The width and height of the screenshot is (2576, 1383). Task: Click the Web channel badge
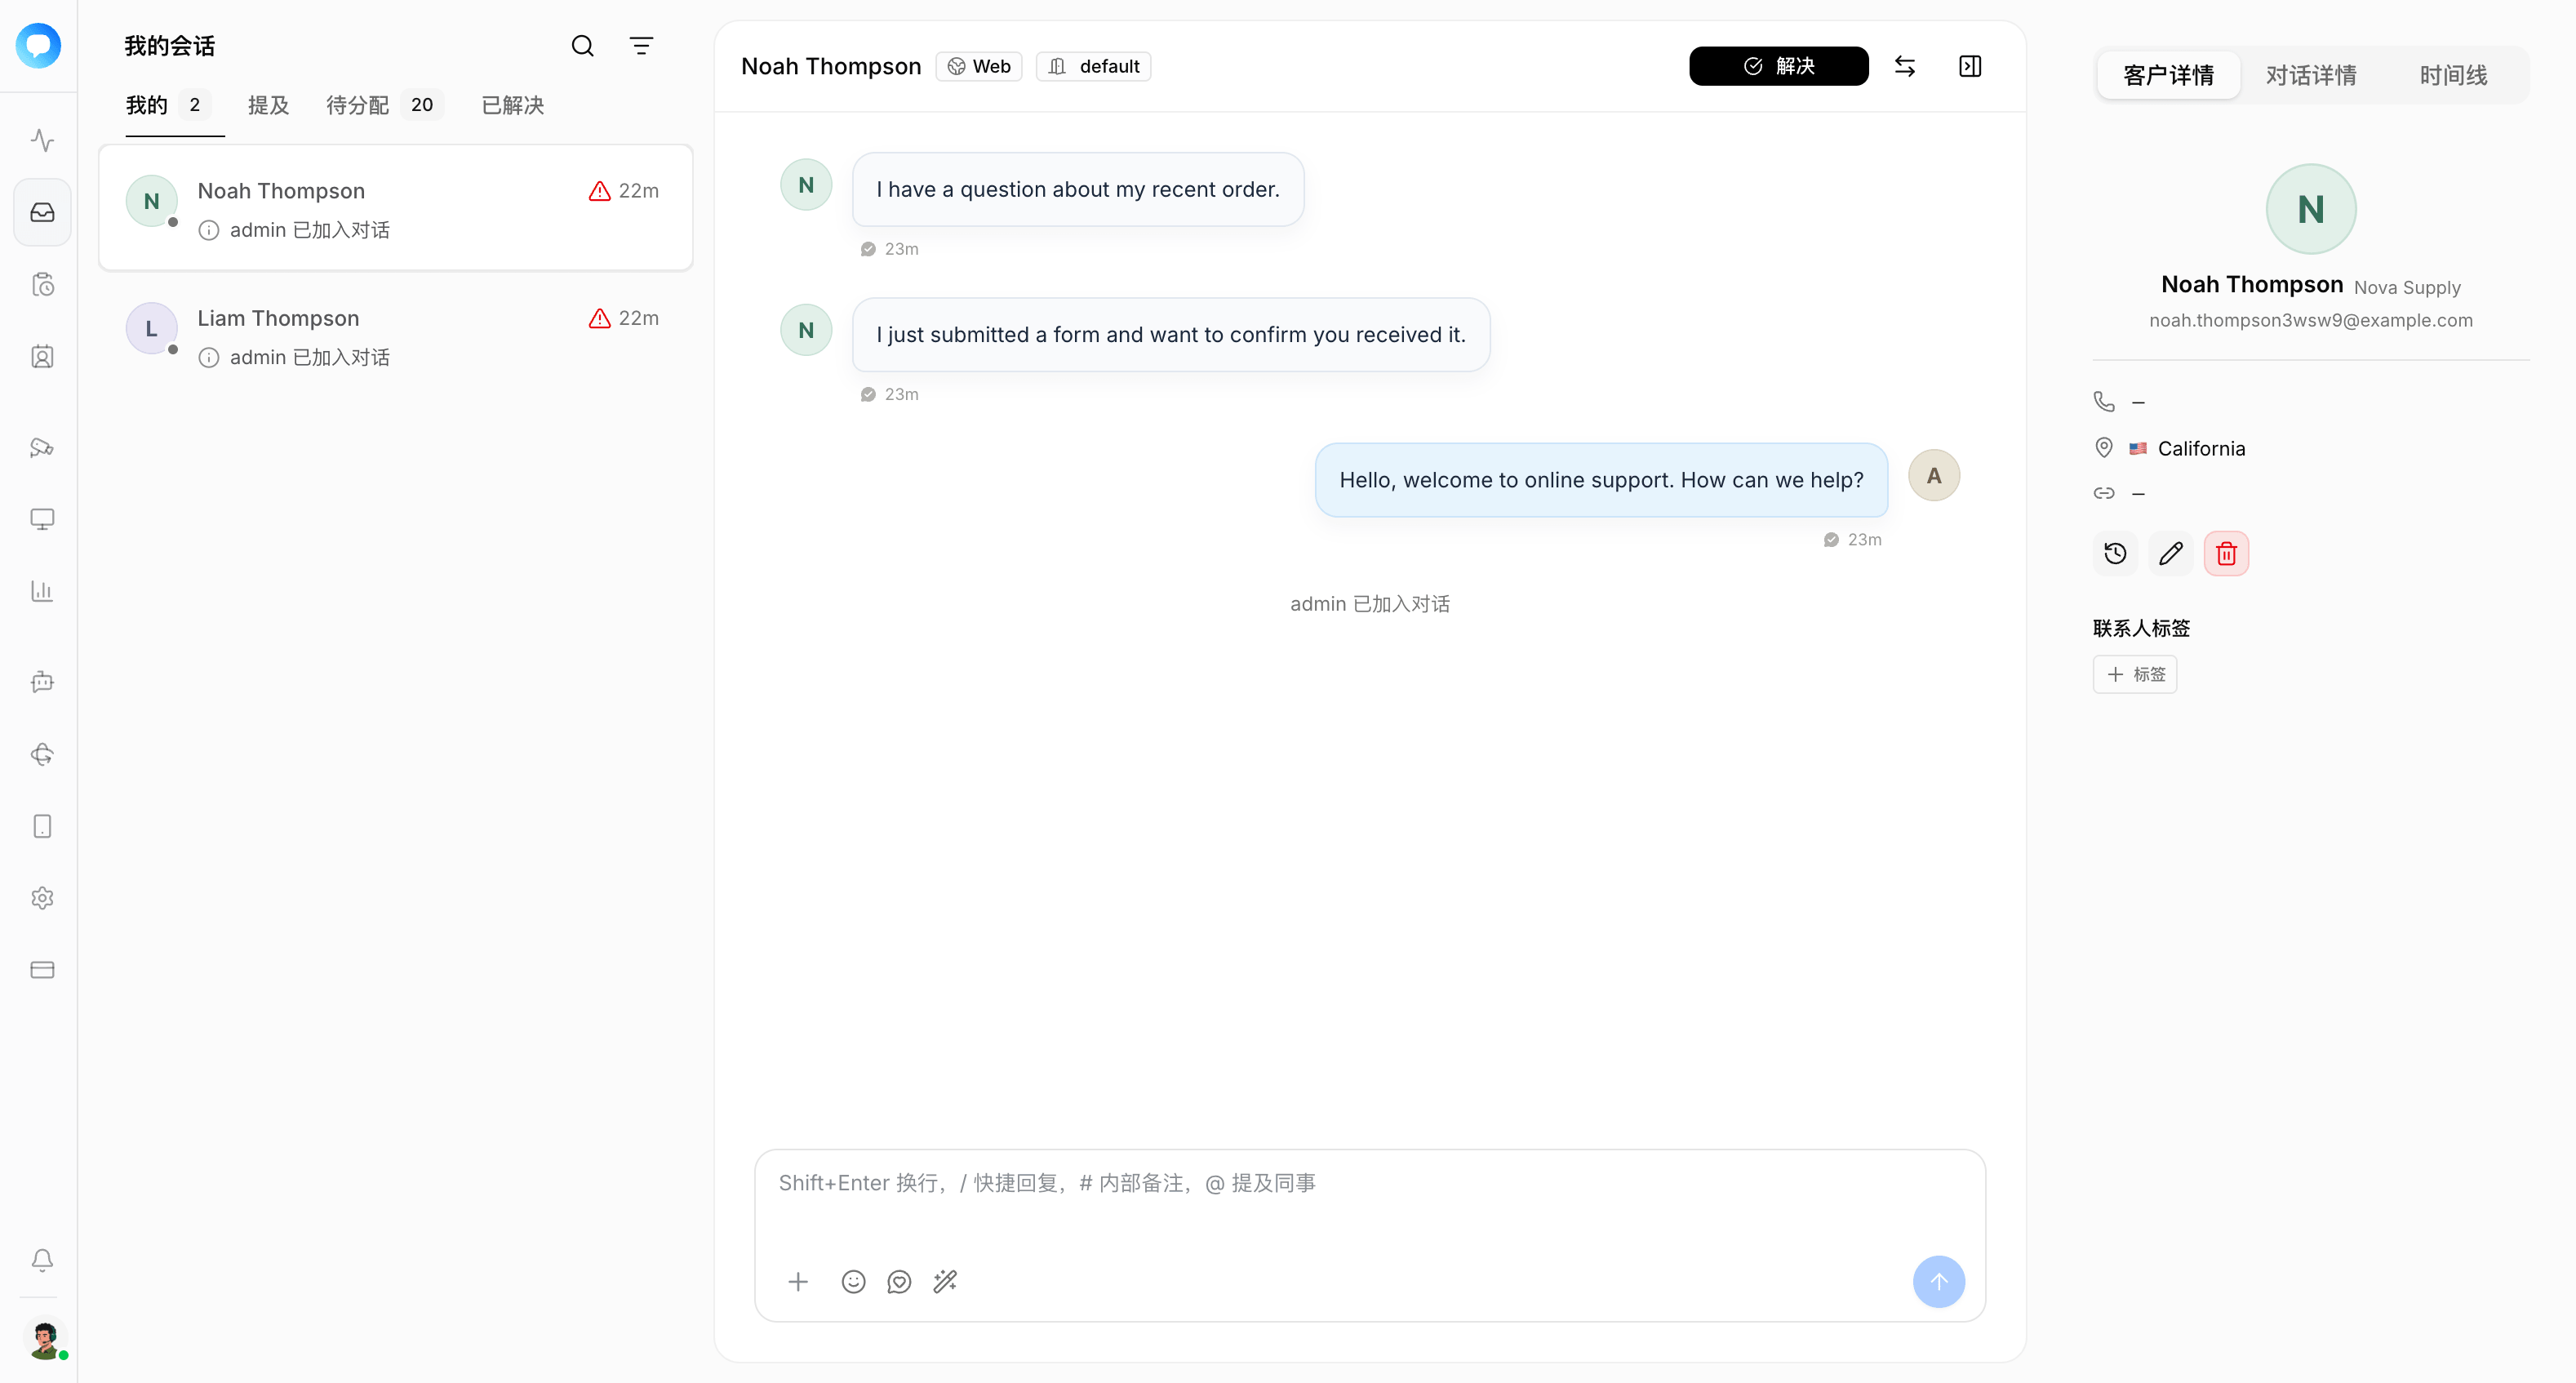point(979,66)
